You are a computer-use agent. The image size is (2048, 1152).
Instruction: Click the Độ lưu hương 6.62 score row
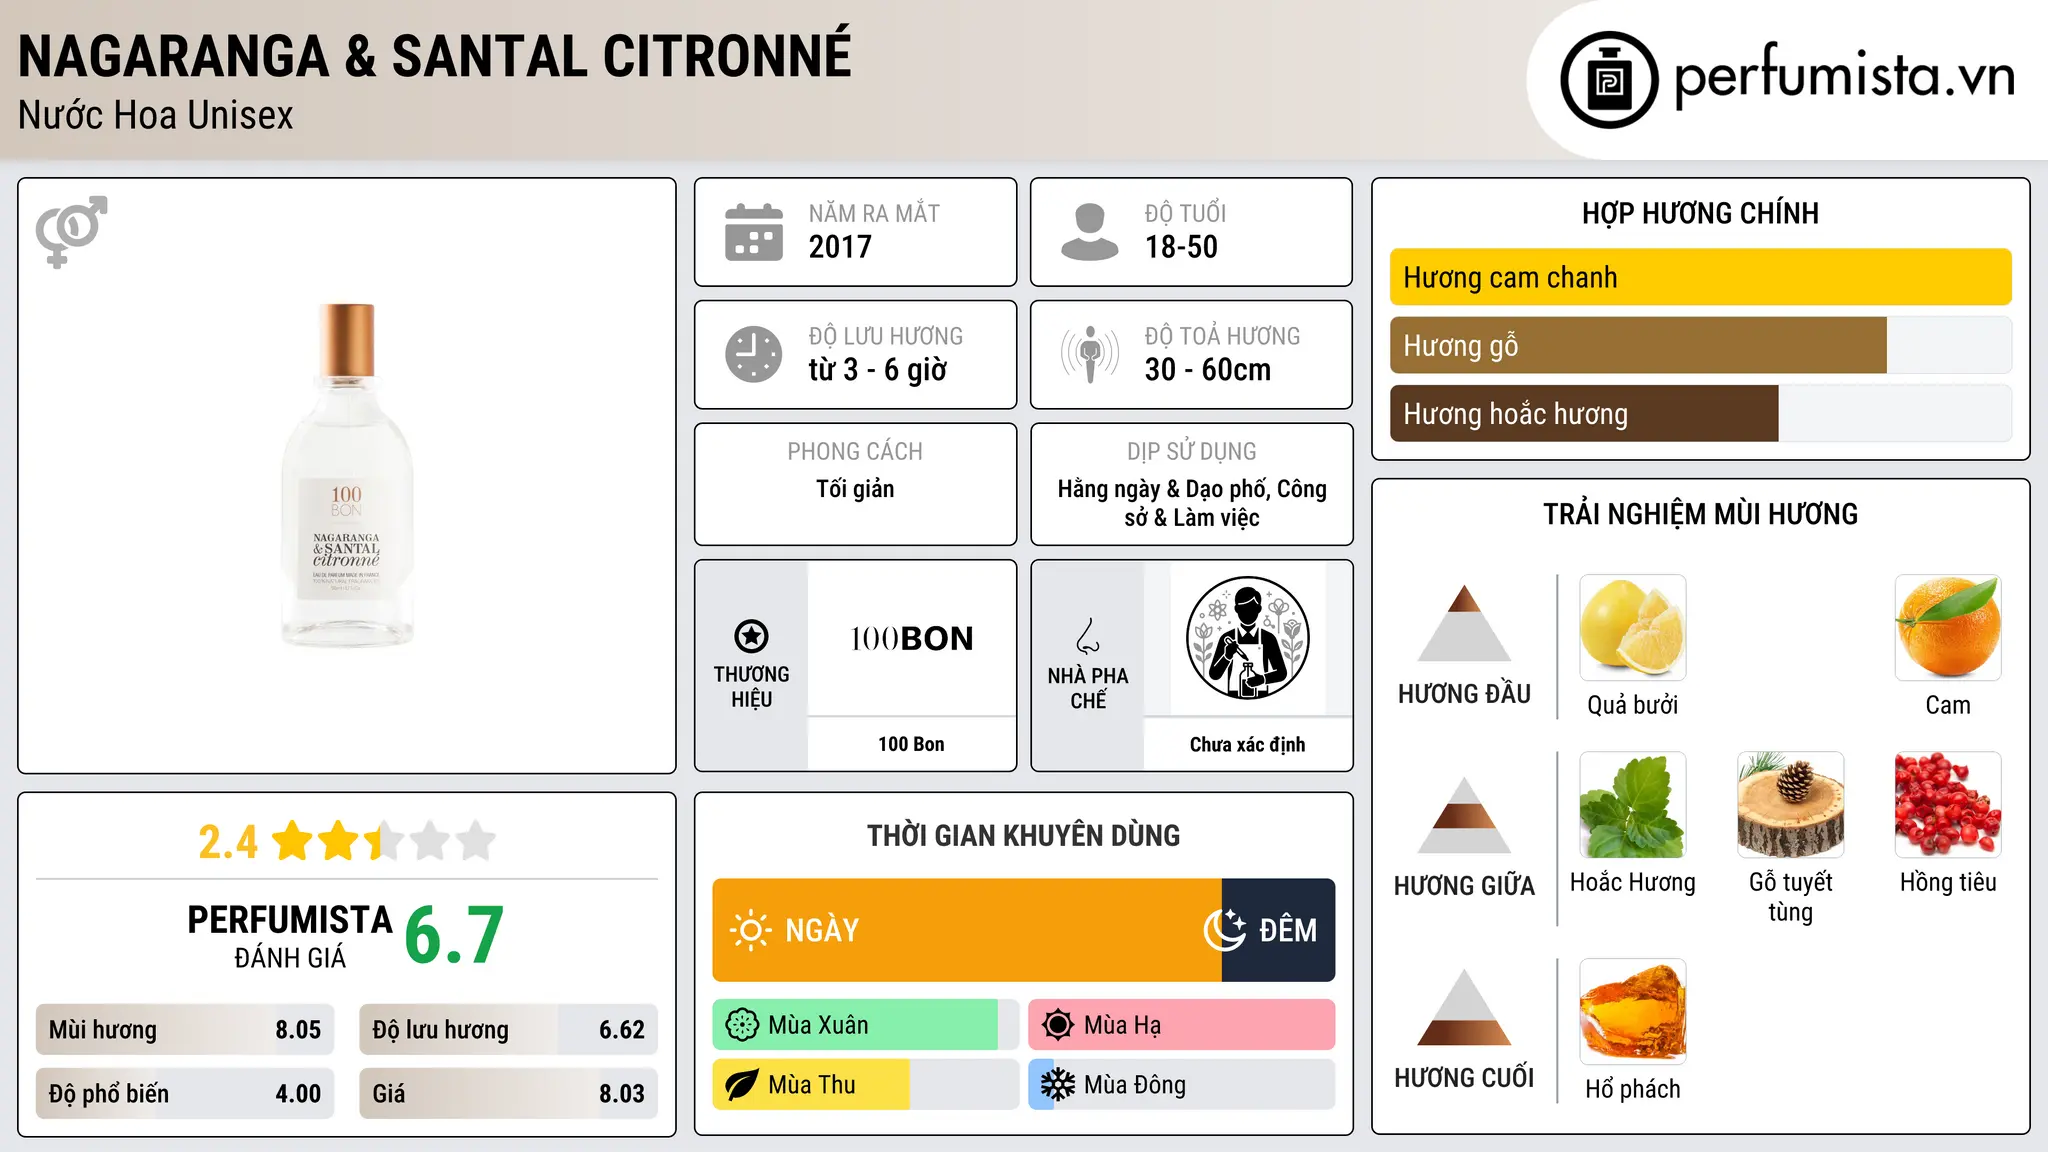click(x=508, y=1030)
